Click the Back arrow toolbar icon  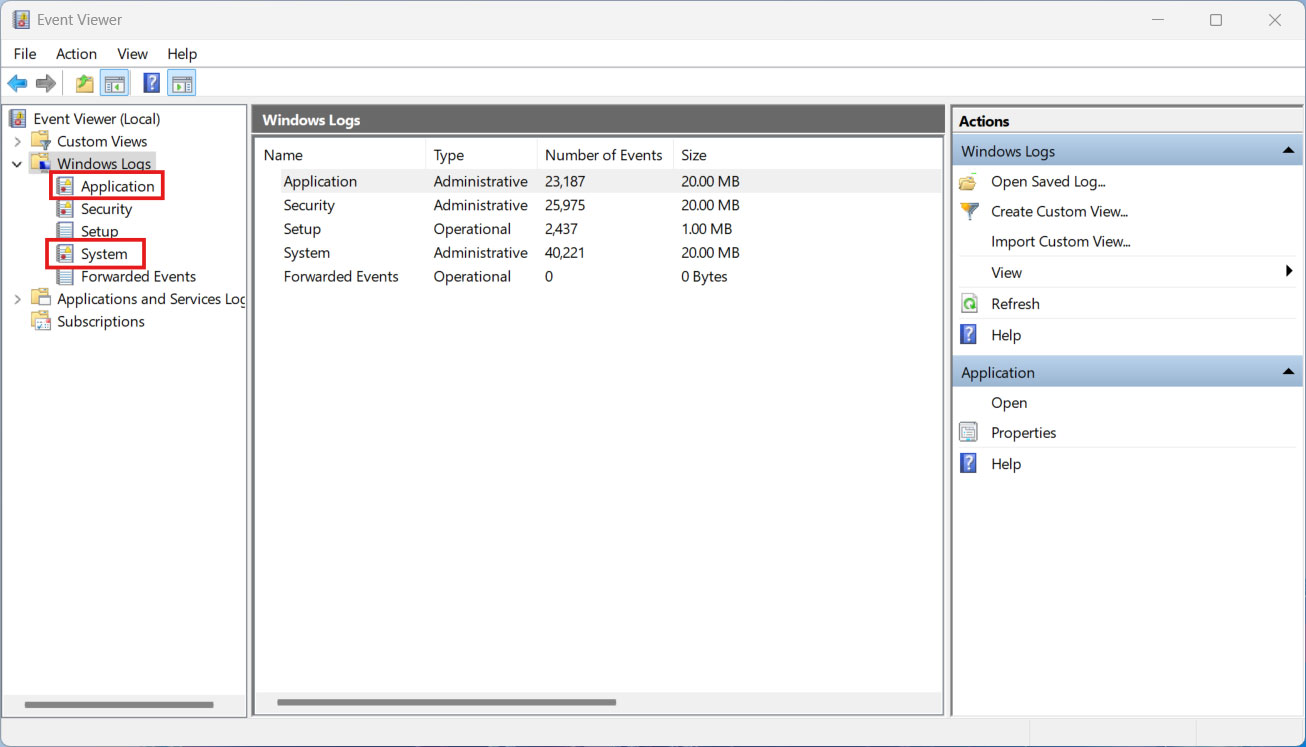17,84
